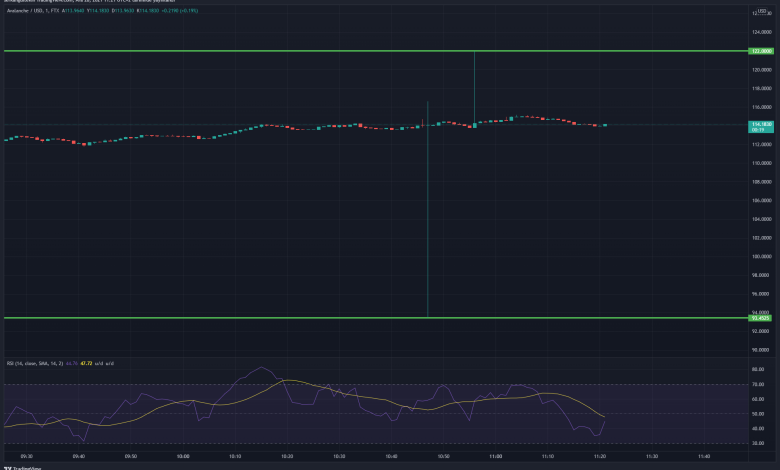Image resolution: width=780 pixels, height=470 pixels.
Task: Click the 11:00 time axis label
Action: [x=495, y=455]
